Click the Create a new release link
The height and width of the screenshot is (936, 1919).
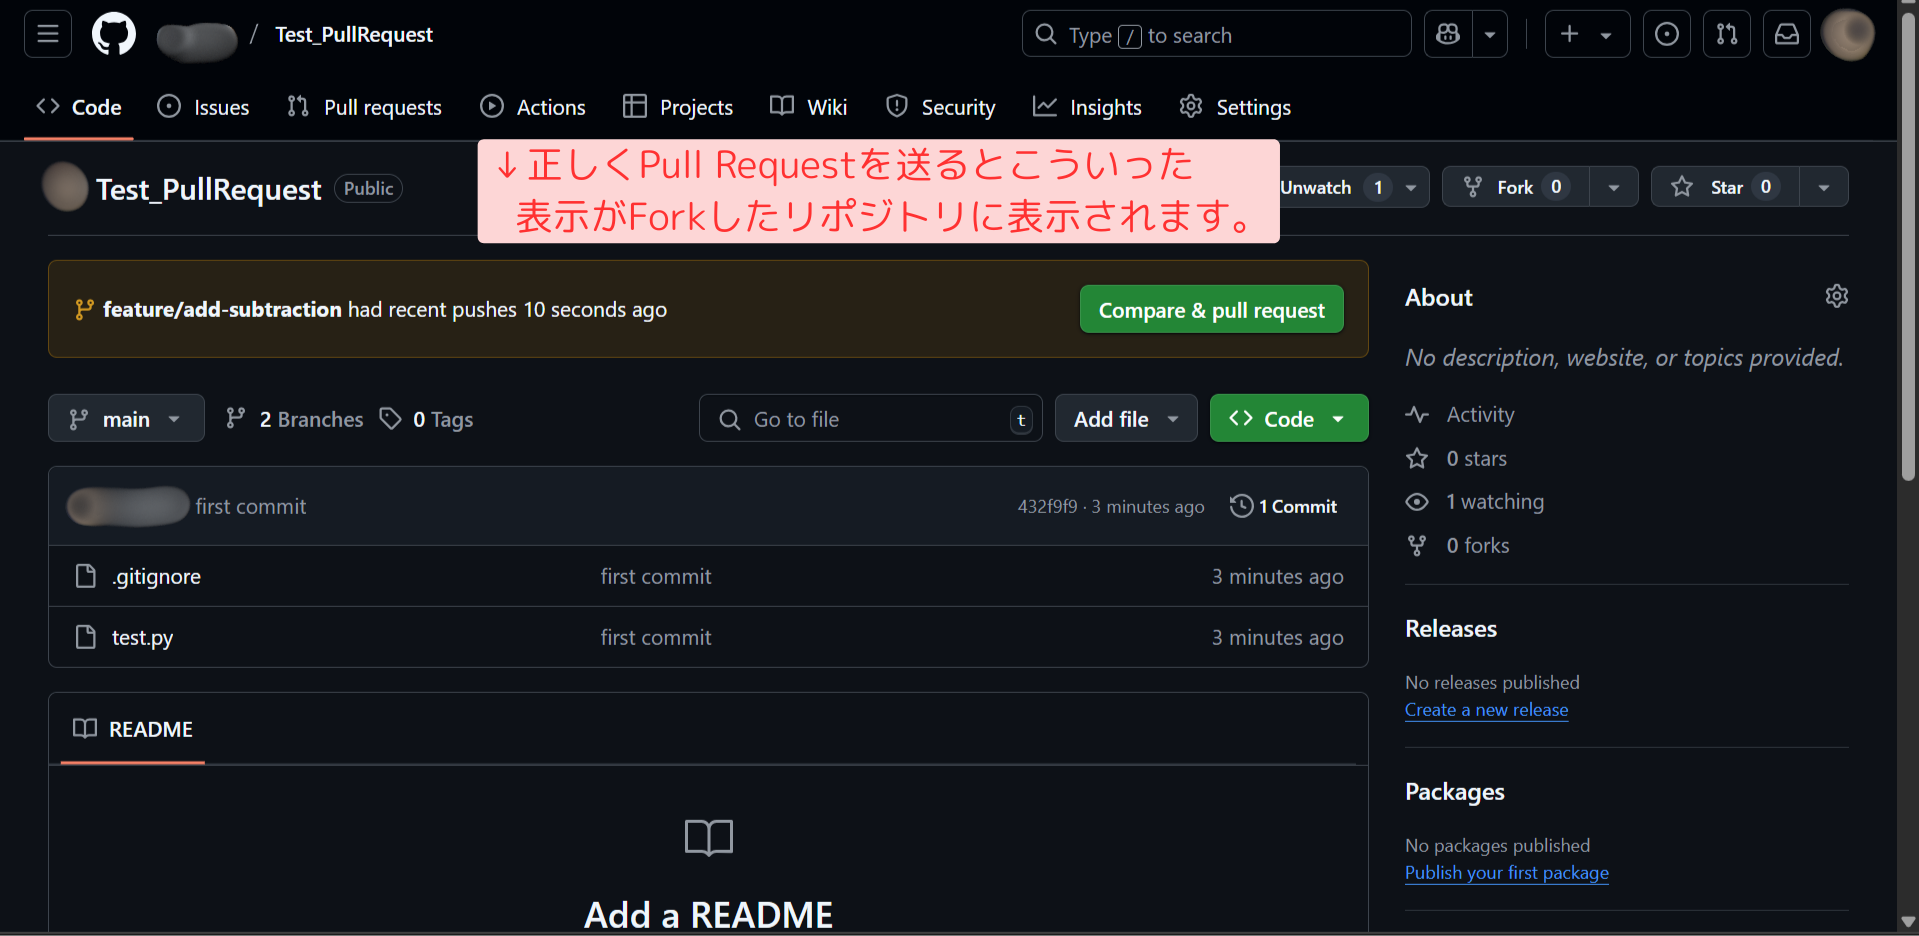click(1486, 710)
